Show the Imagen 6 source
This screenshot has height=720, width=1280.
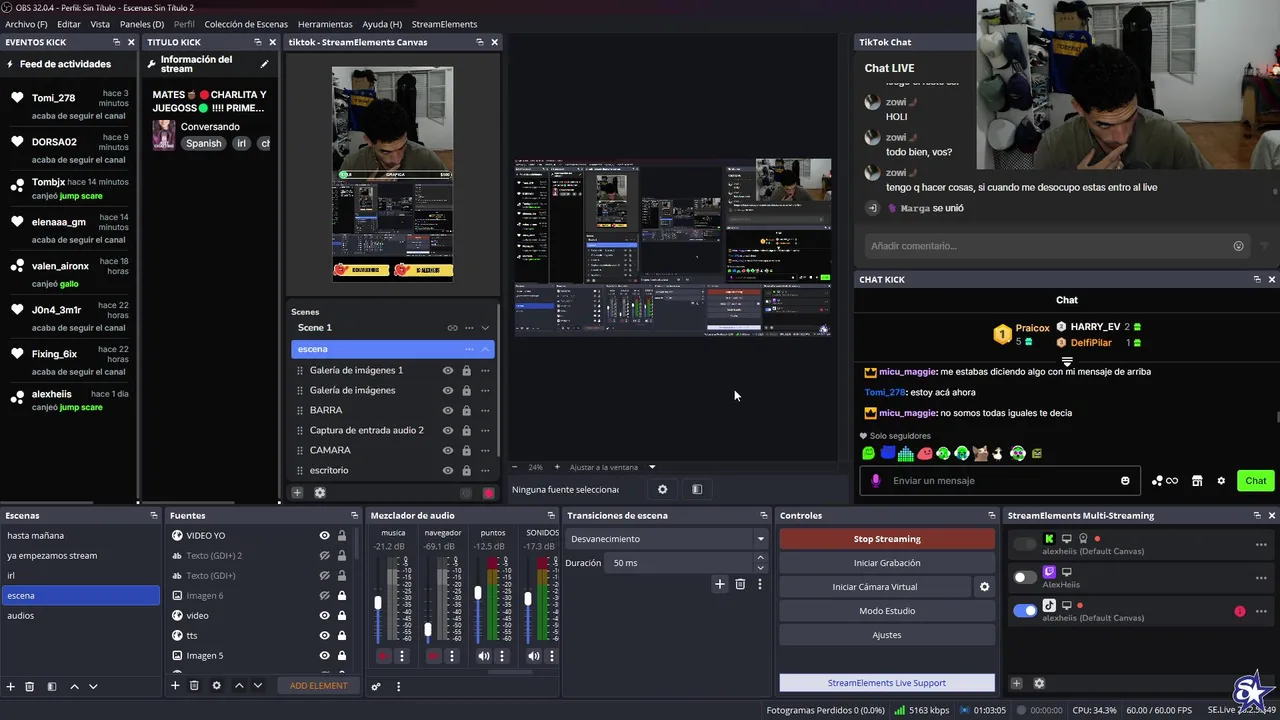tap(324, 596)
